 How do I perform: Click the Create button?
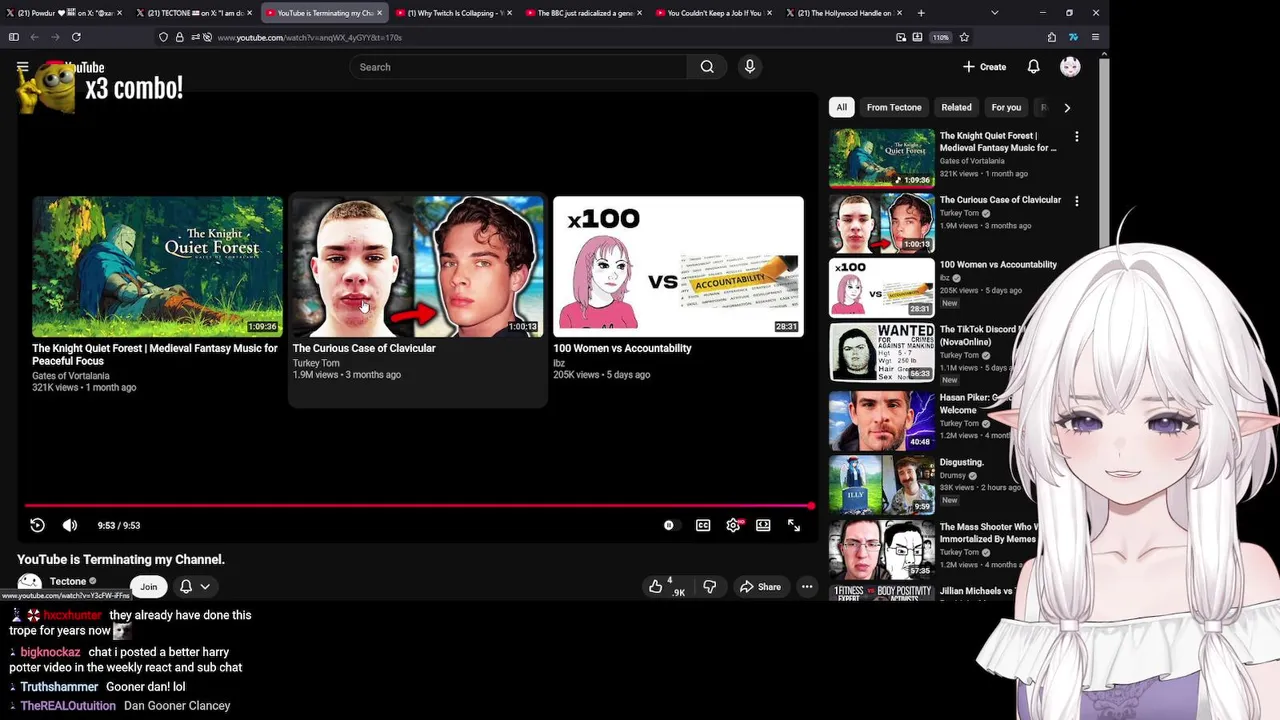(x=985, y=67)
